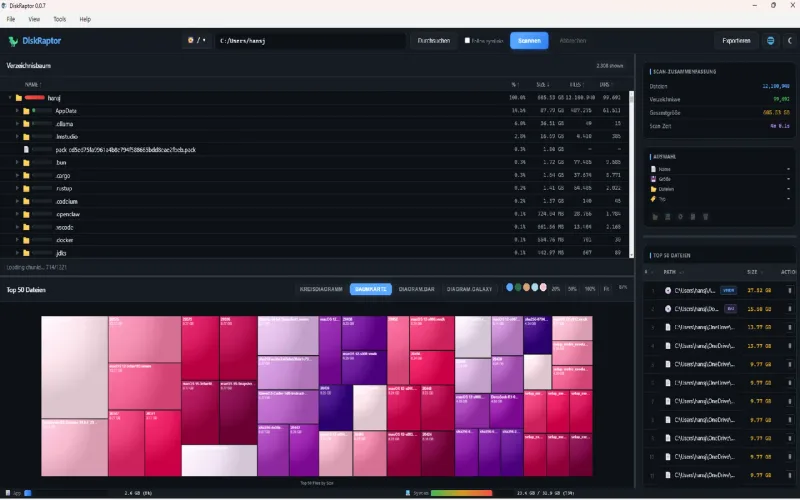Expand the .lmstudio folder

(x=17, y=137)
